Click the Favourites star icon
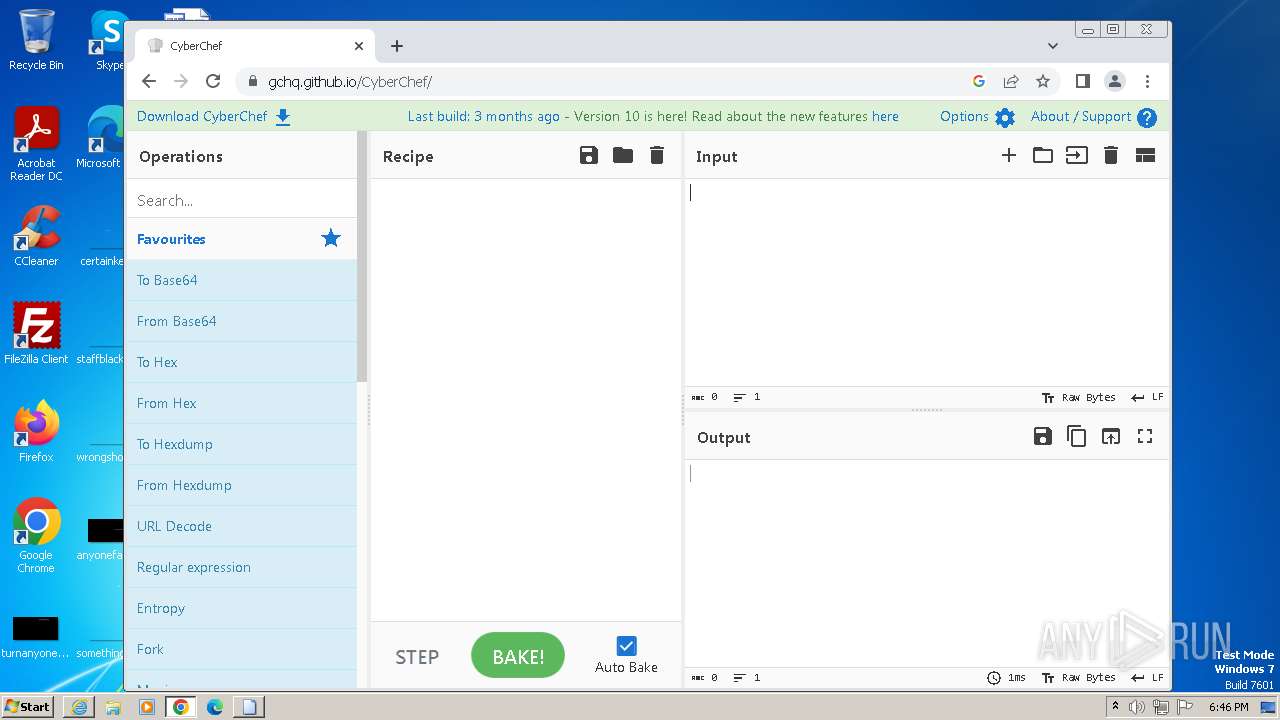The height and width of the screenshot is (720, 1280). coord(331,238)
